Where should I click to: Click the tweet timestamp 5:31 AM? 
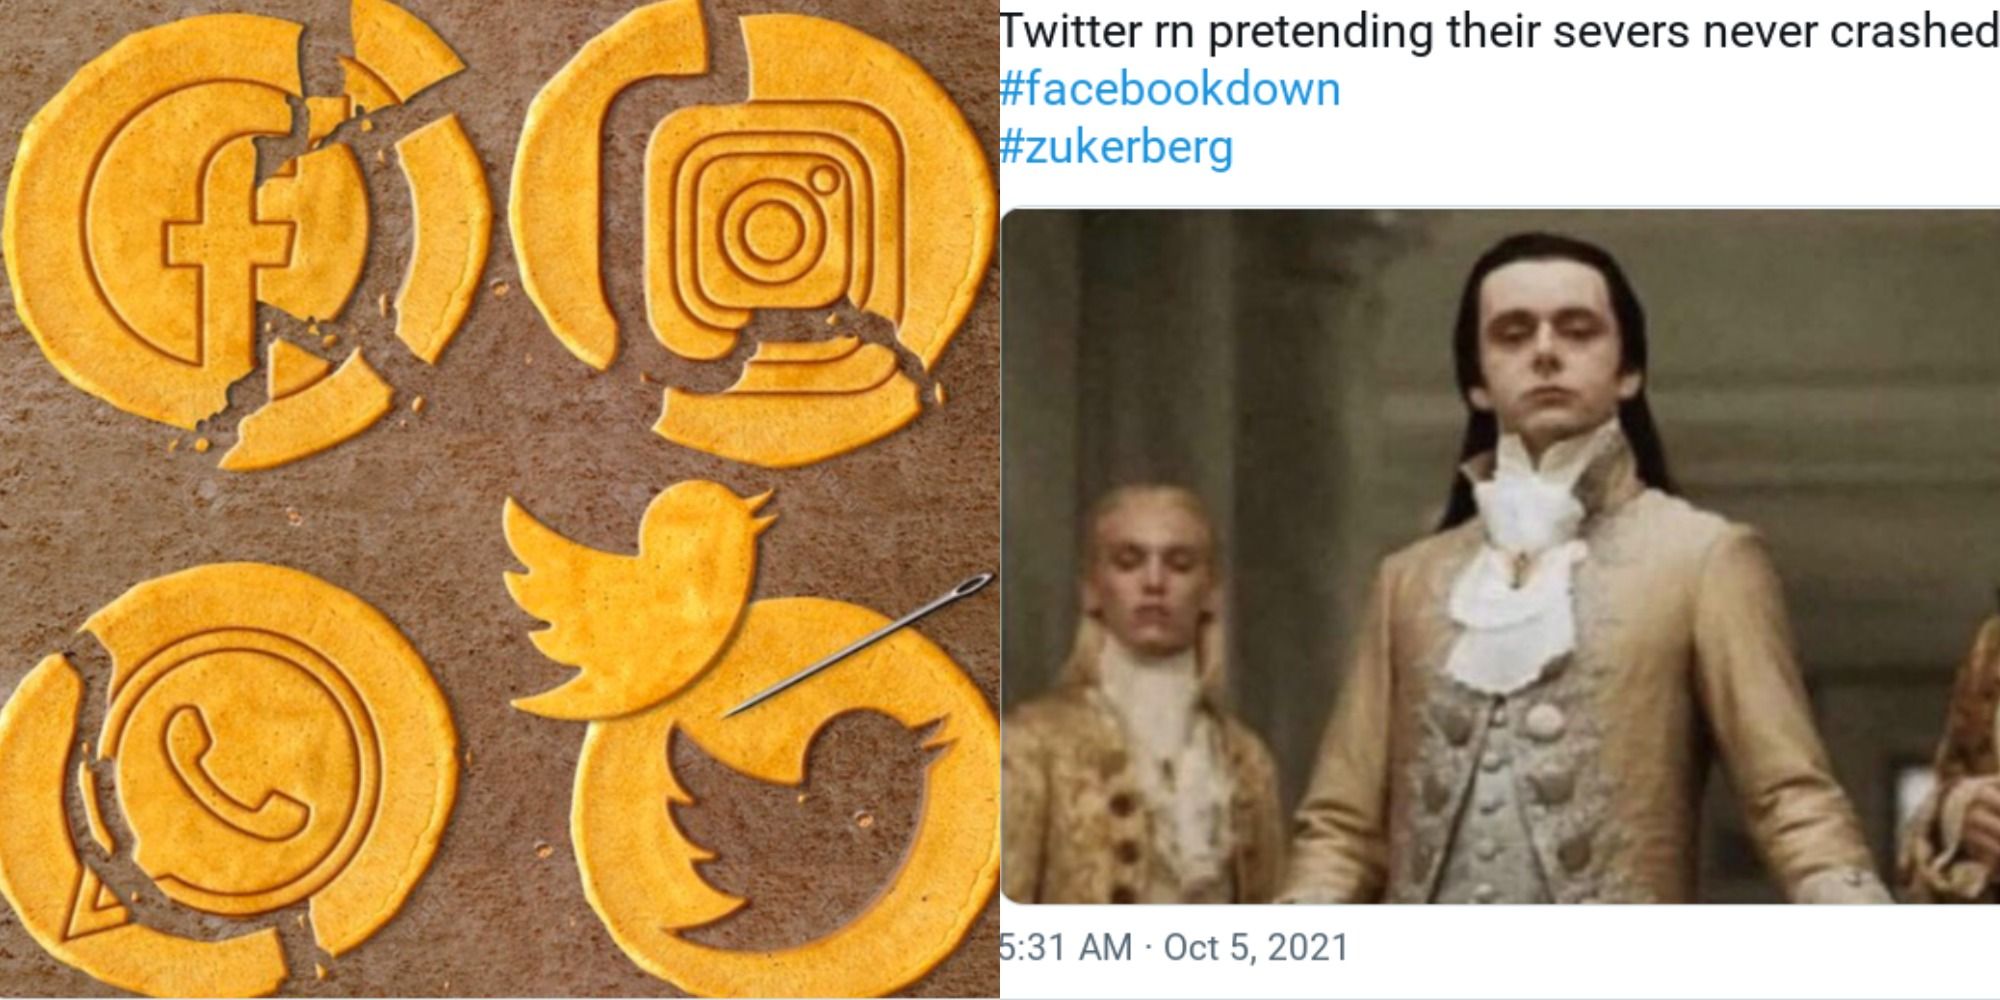coord(1066,946)
